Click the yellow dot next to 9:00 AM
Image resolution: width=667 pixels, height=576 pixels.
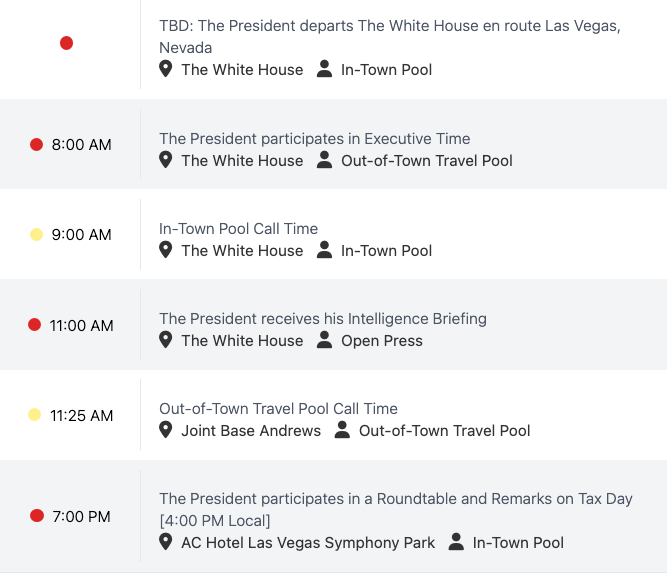pos(37,235)
